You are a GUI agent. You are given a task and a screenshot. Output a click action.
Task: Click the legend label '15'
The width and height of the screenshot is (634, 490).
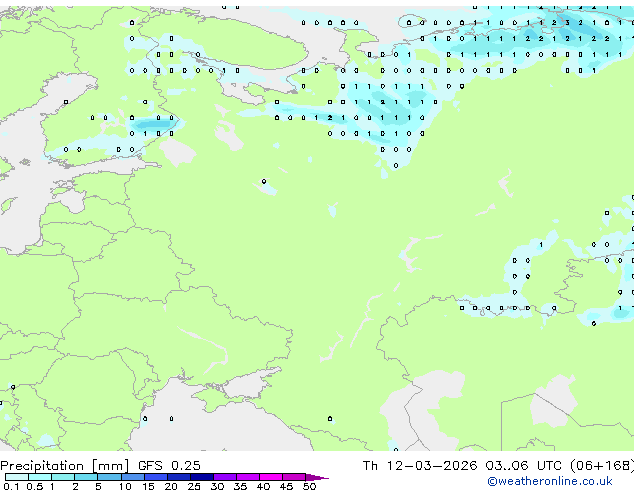(148, 486)
